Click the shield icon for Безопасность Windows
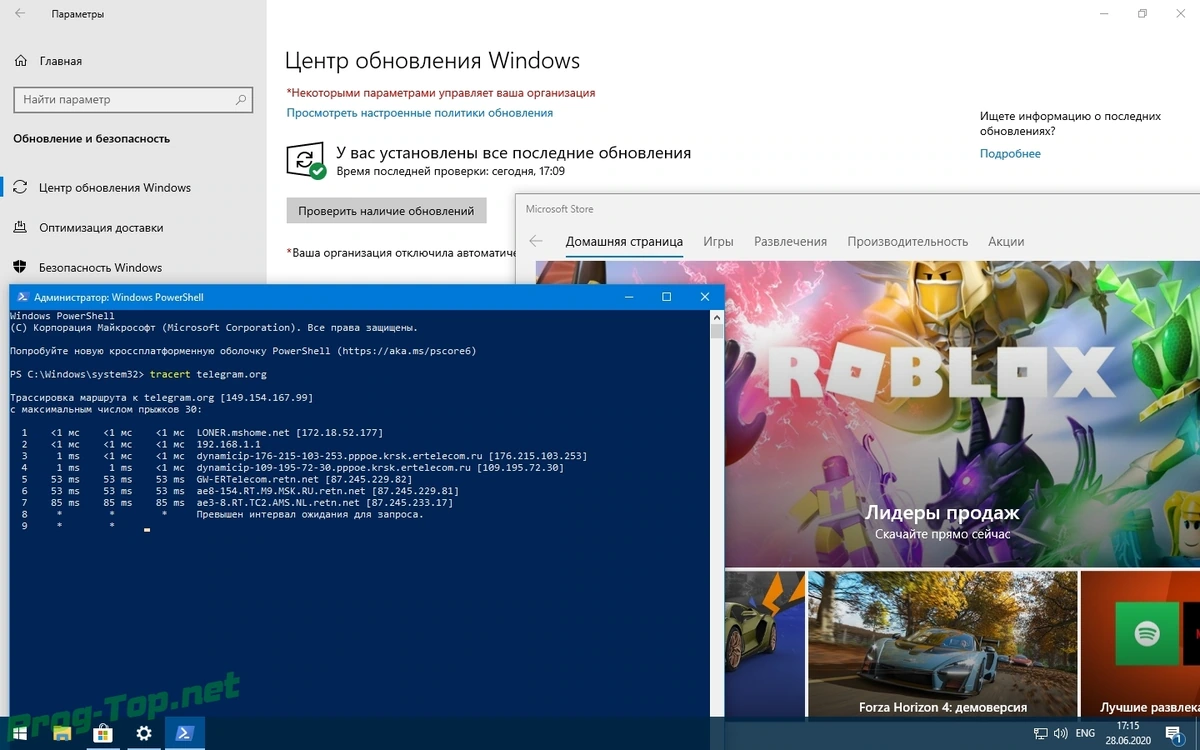Viewport: 1200px width, 750px height. tap(20, 268)
